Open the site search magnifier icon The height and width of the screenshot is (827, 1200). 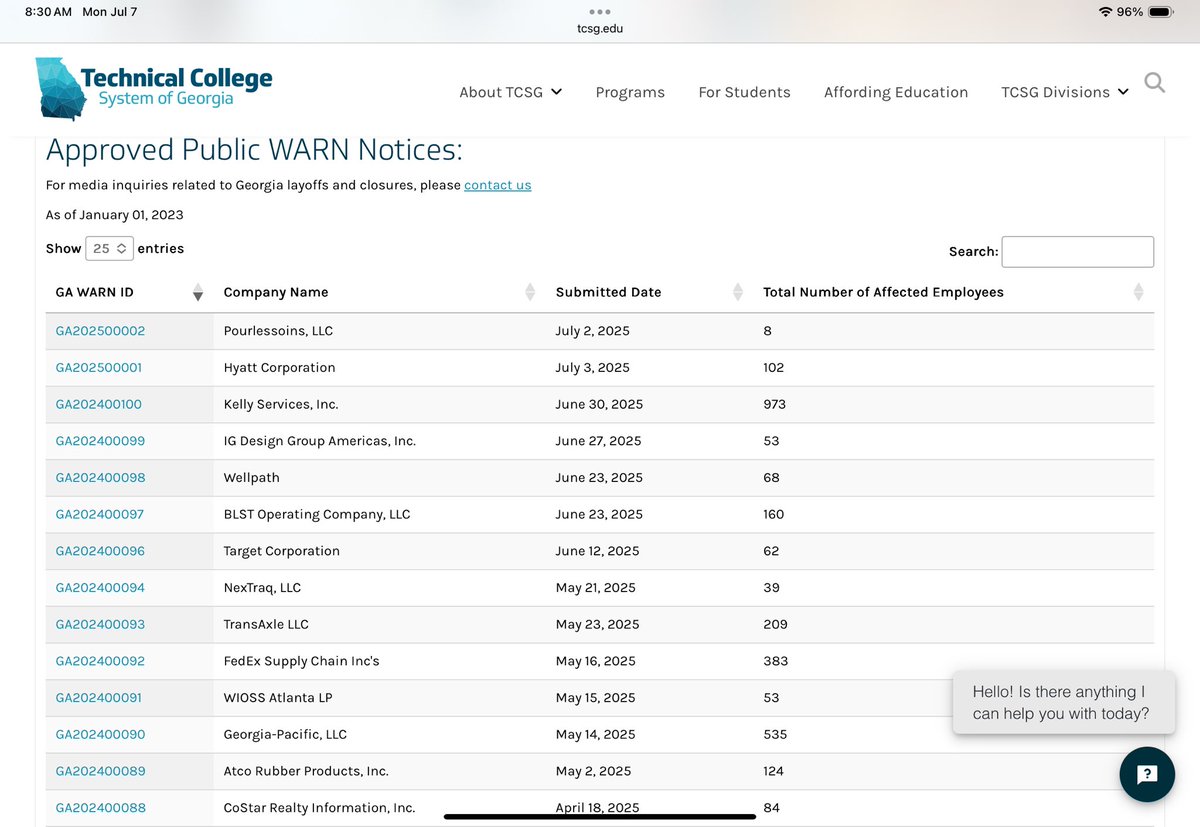(1154, 83)
